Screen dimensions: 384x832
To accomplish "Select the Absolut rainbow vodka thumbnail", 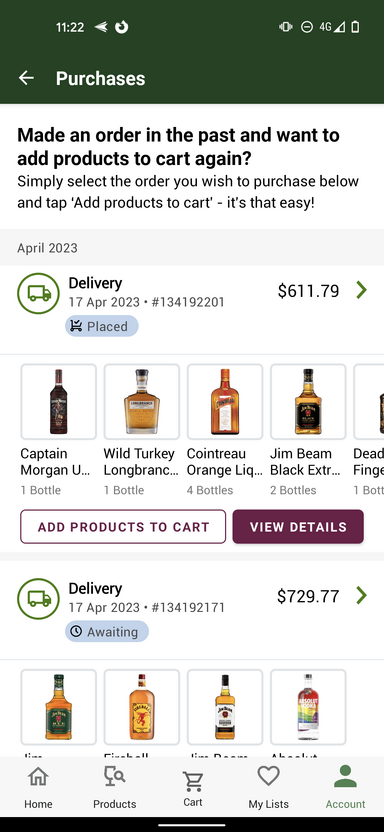I will click(308, 707).
